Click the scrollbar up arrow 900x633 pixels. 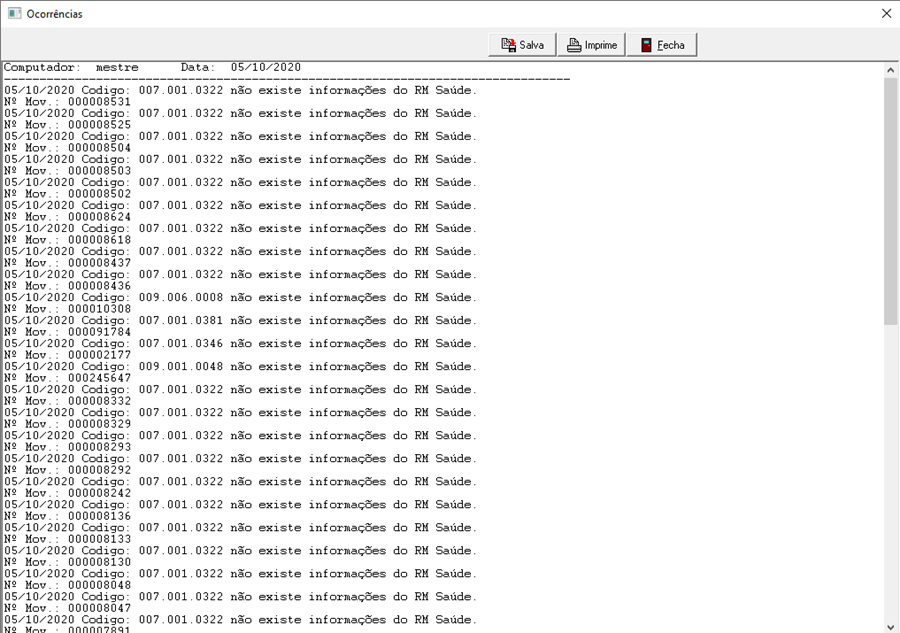890,70
